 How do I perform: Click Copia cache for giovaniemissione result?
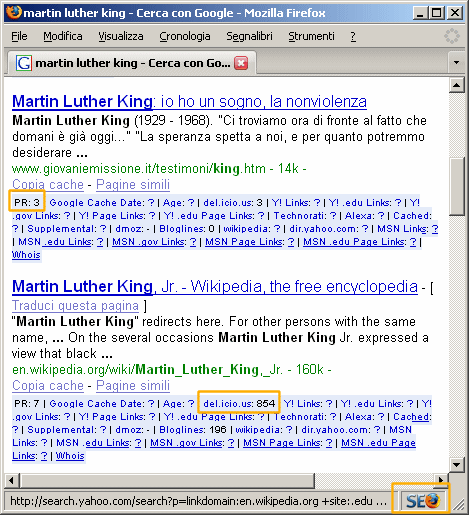click(48, 184)
